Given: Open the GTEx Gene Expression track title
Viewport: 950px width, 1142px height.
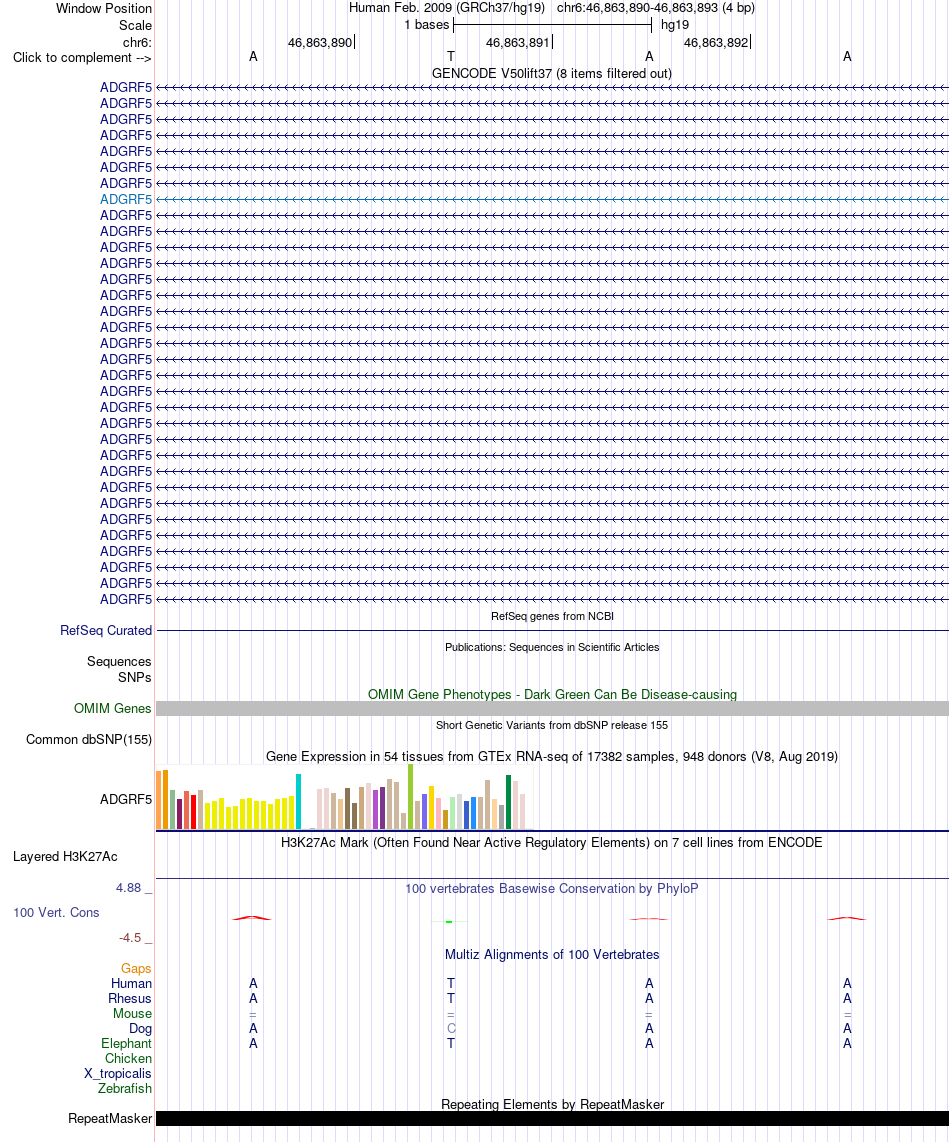Looking at the screenshot, I should (551, 757).
